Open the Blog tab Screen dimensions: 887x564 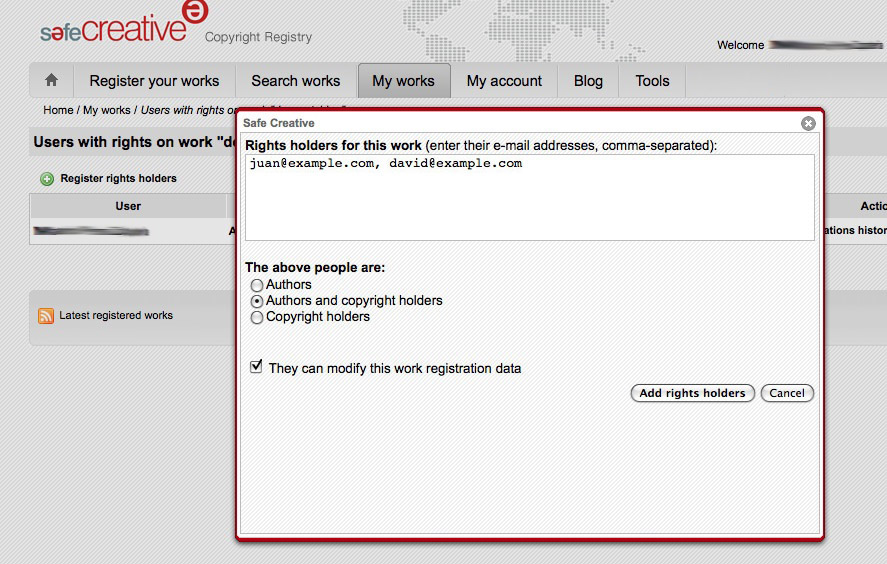coord(588,81)
